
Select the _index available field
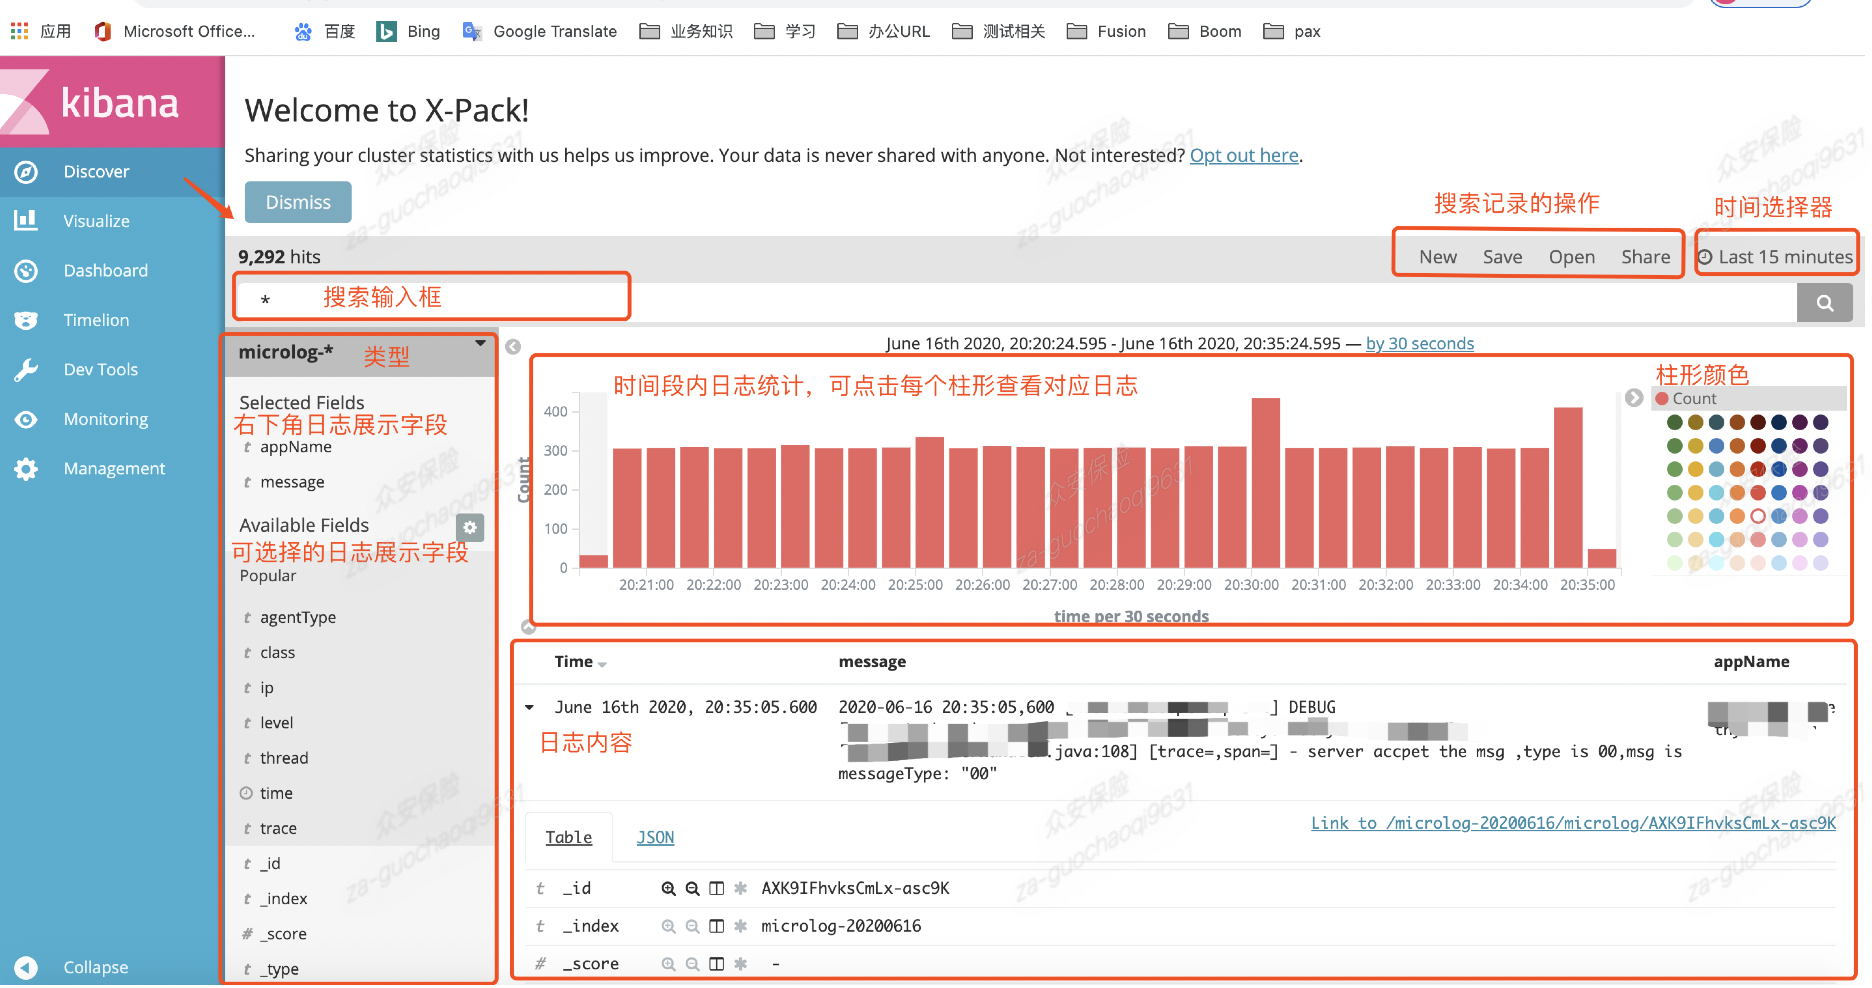[x=283, y=899]
